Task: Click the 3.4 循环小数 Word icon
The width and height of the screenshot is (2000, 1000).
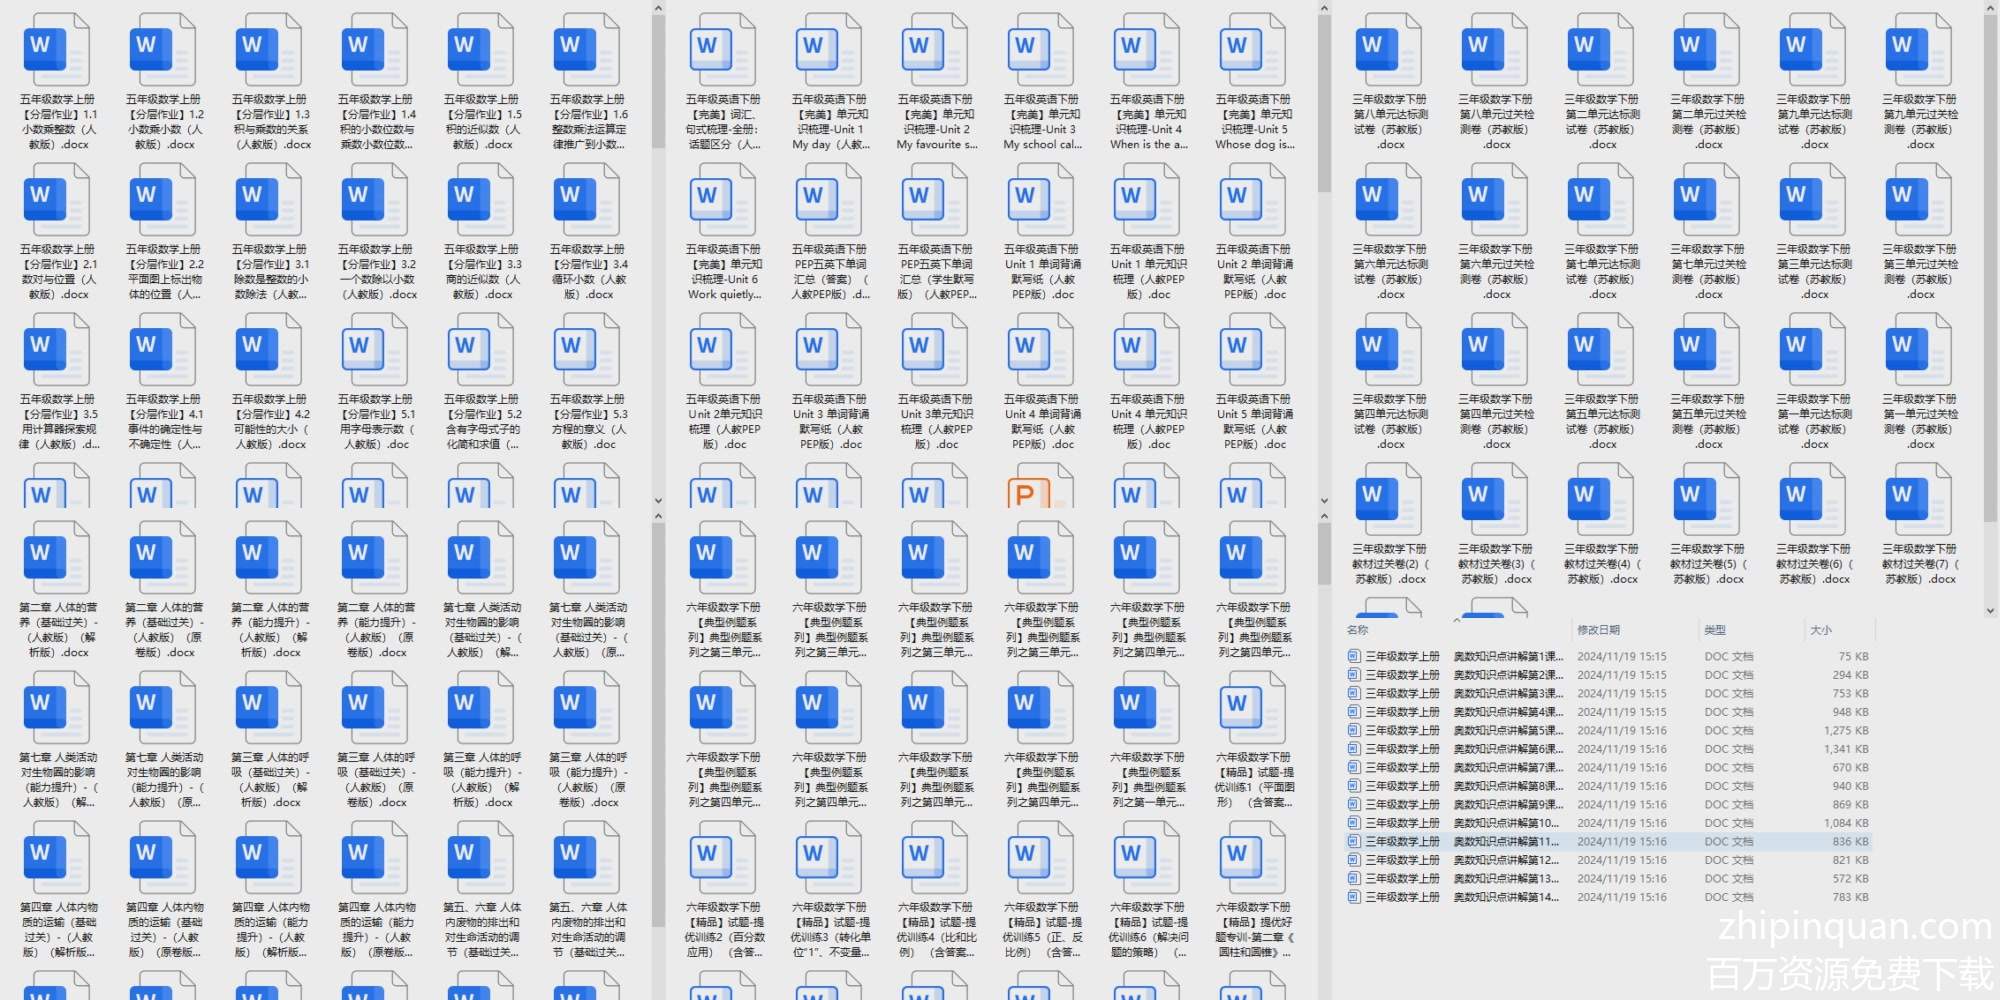Action: [587, 199]
